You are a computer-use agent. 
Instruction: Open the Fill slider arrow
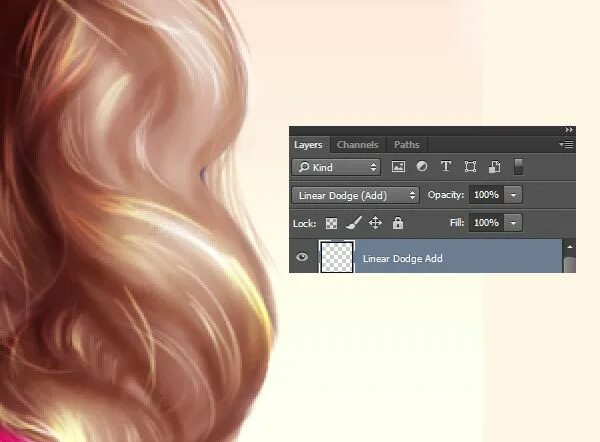coord(513,223)
